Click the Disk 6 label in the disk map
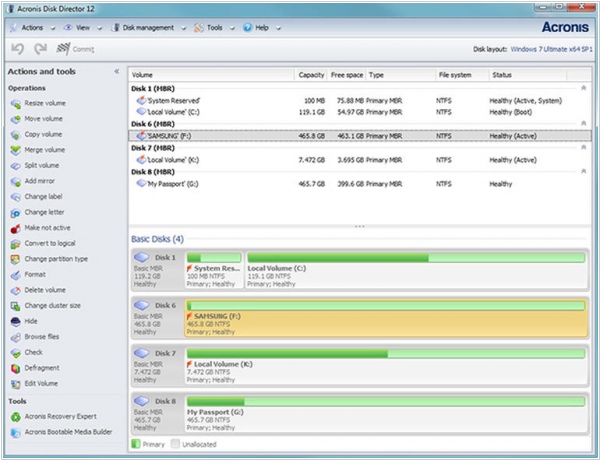This screenshot has width=600, height=460. click(165, 305)
